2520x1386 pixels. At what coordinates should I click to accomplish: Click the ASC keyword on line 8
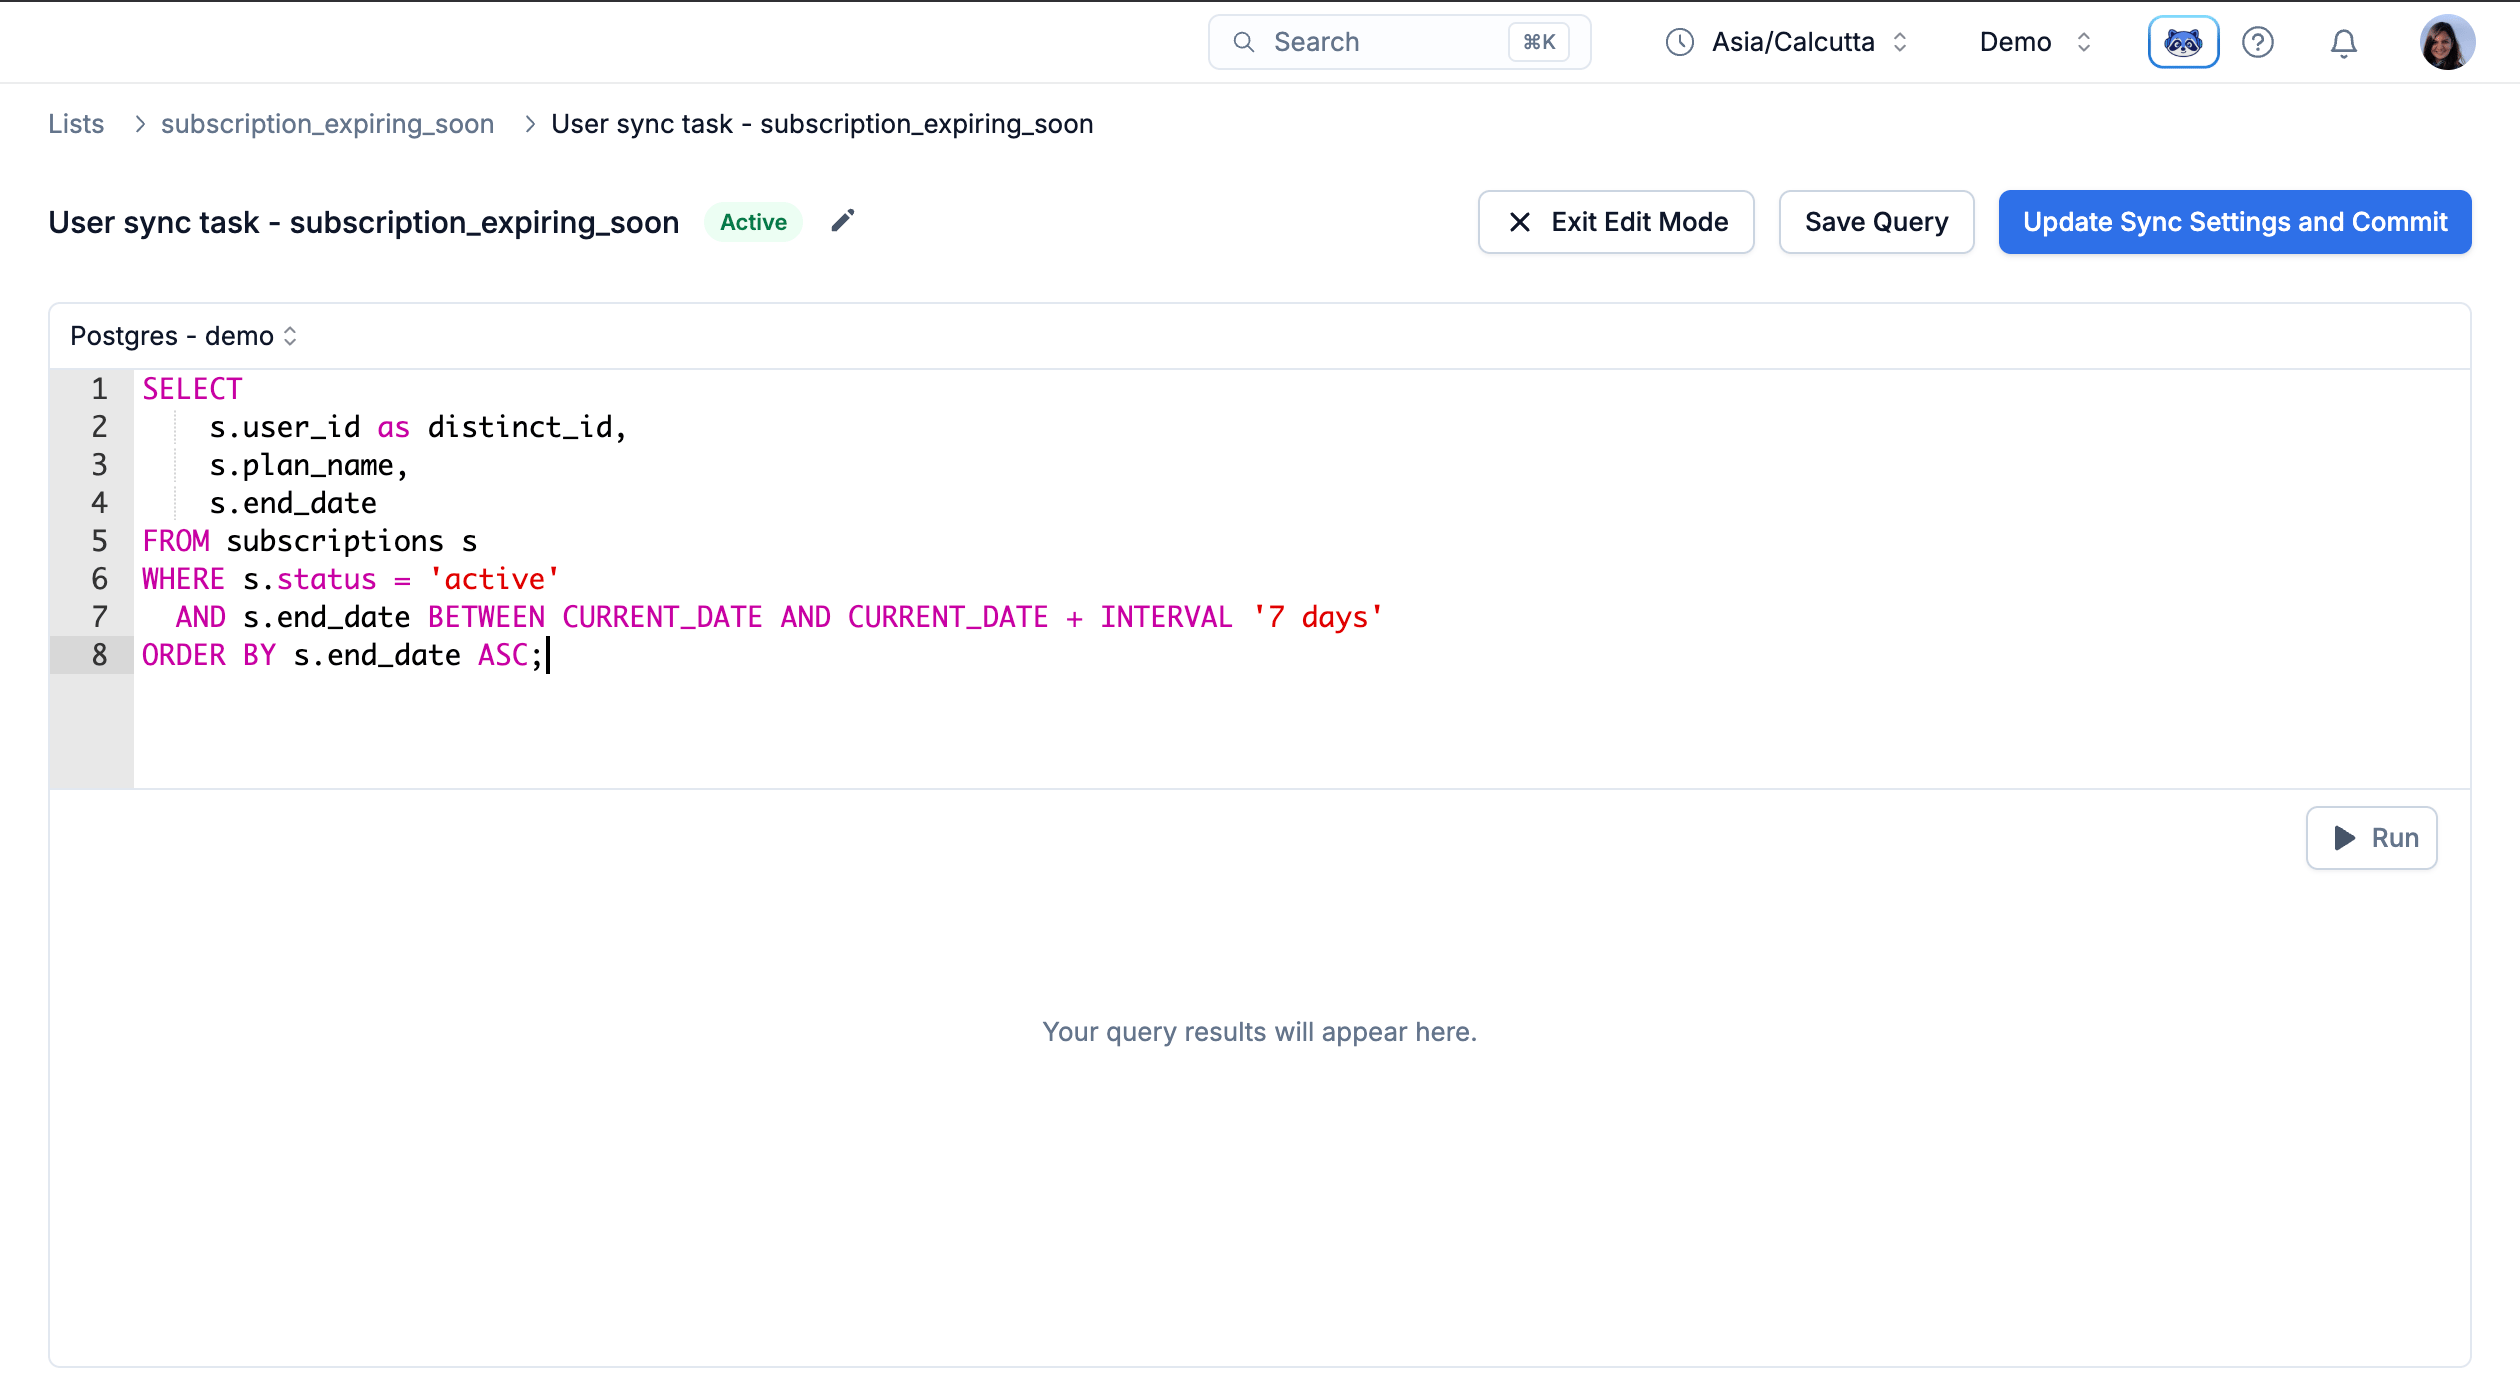(x=503, y=655)
